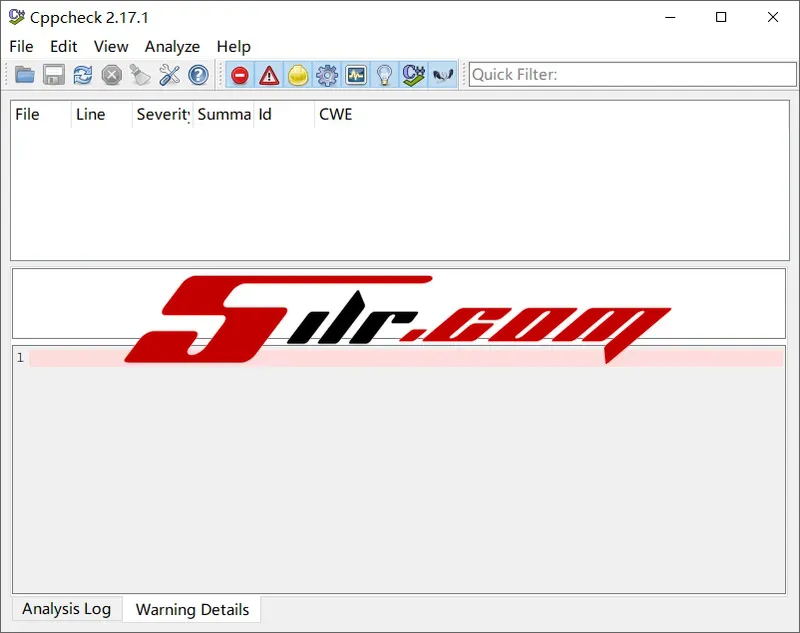Toggle the portability filter (blue gear icon)
800x633 pixels.
(x=327, y=75)
